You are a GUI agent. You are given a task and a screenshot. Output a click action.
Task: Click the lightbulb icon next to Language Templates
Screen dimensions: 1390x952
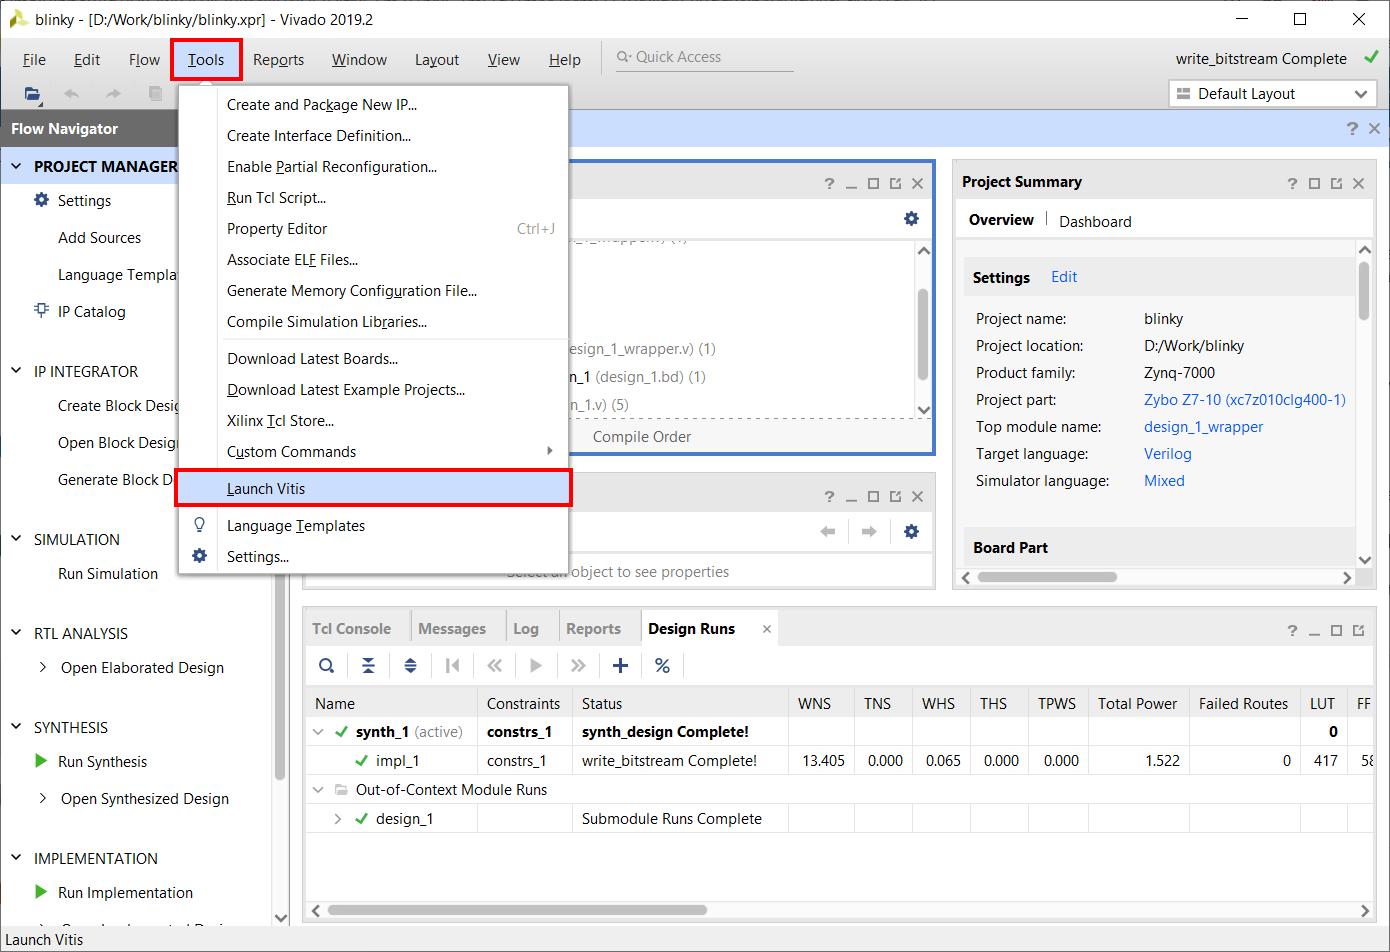tap(199, 525)
